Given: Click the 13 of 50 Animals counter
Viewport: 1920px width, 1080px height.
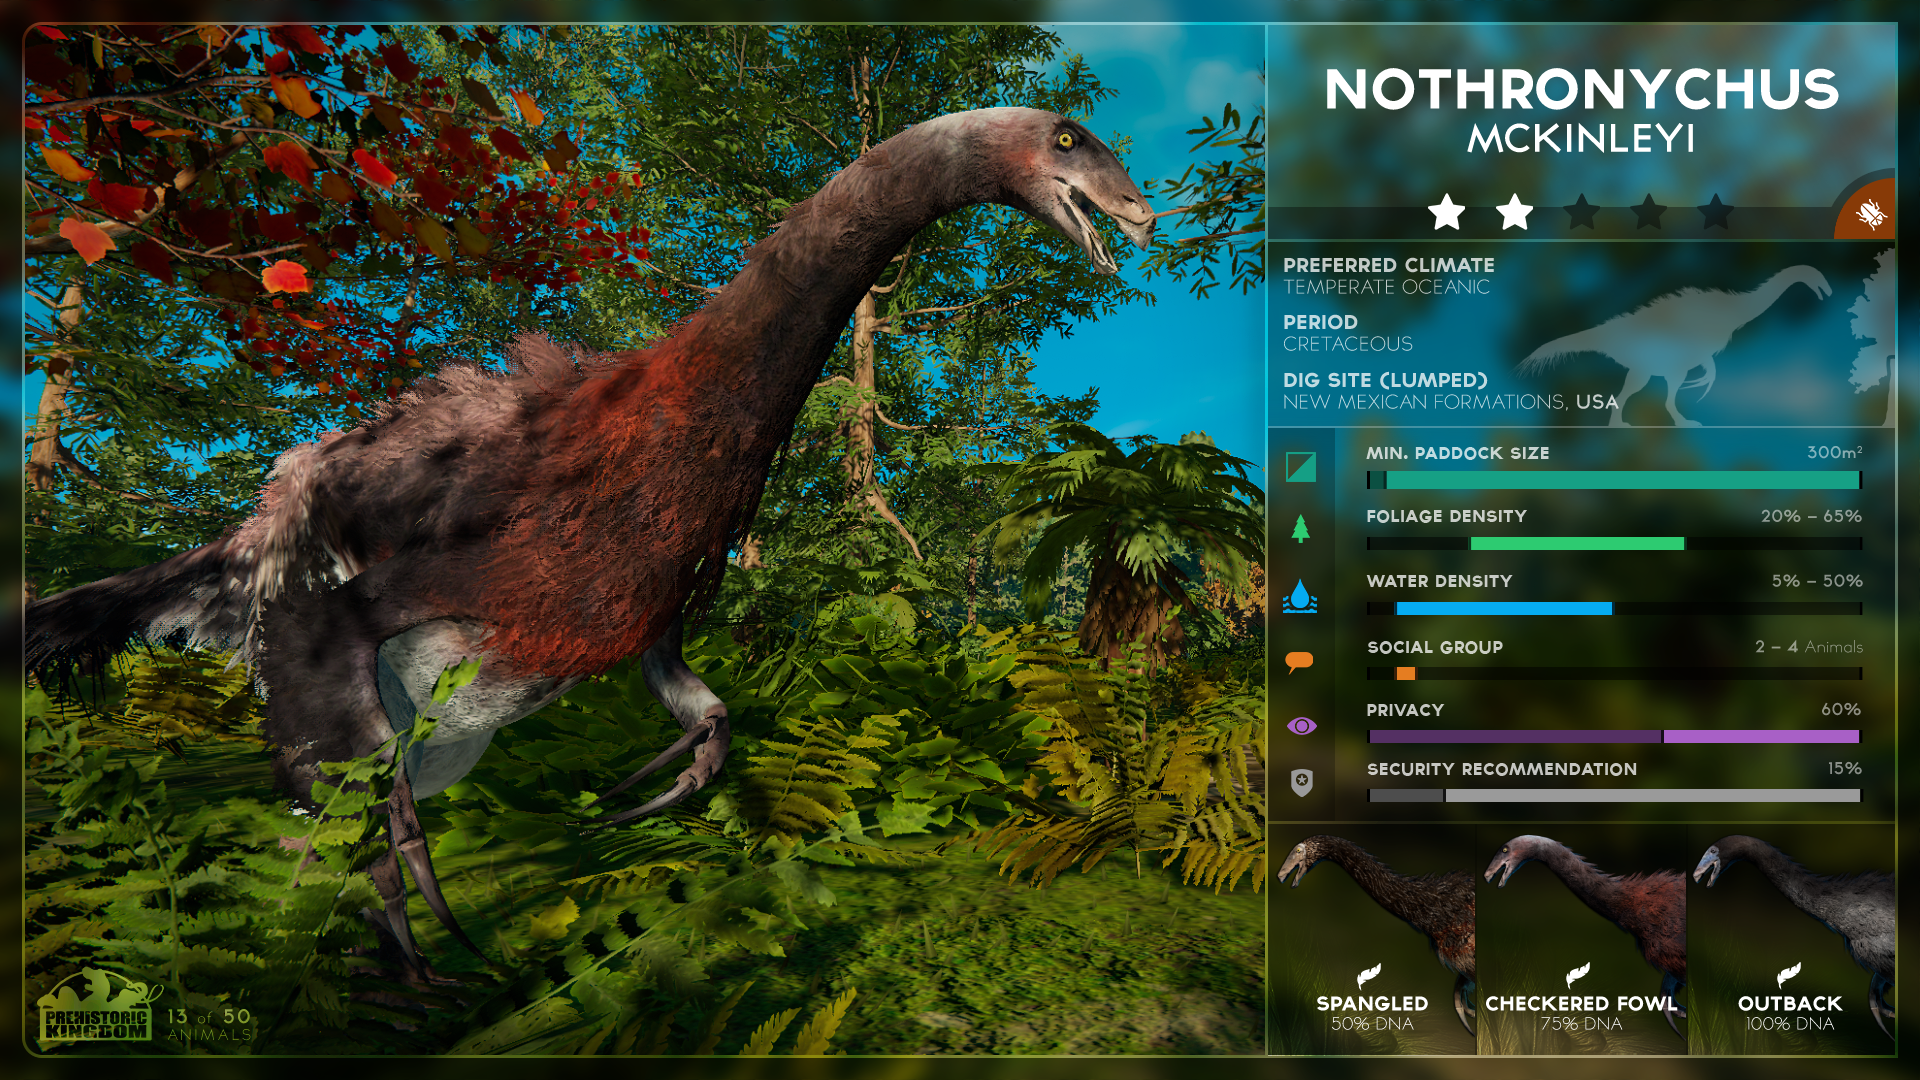Looking at the screenshot, I should click(x=209, y=1024).
